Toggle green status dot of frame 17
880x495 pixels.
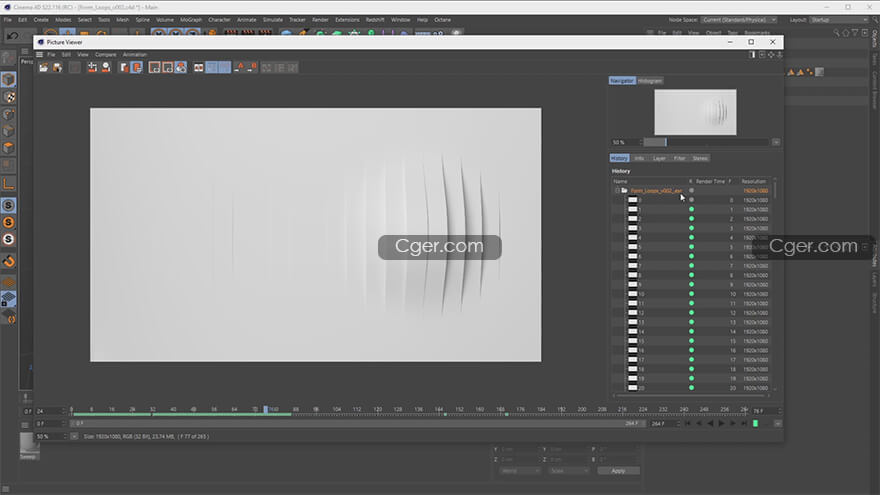click(x=691, y=360)
